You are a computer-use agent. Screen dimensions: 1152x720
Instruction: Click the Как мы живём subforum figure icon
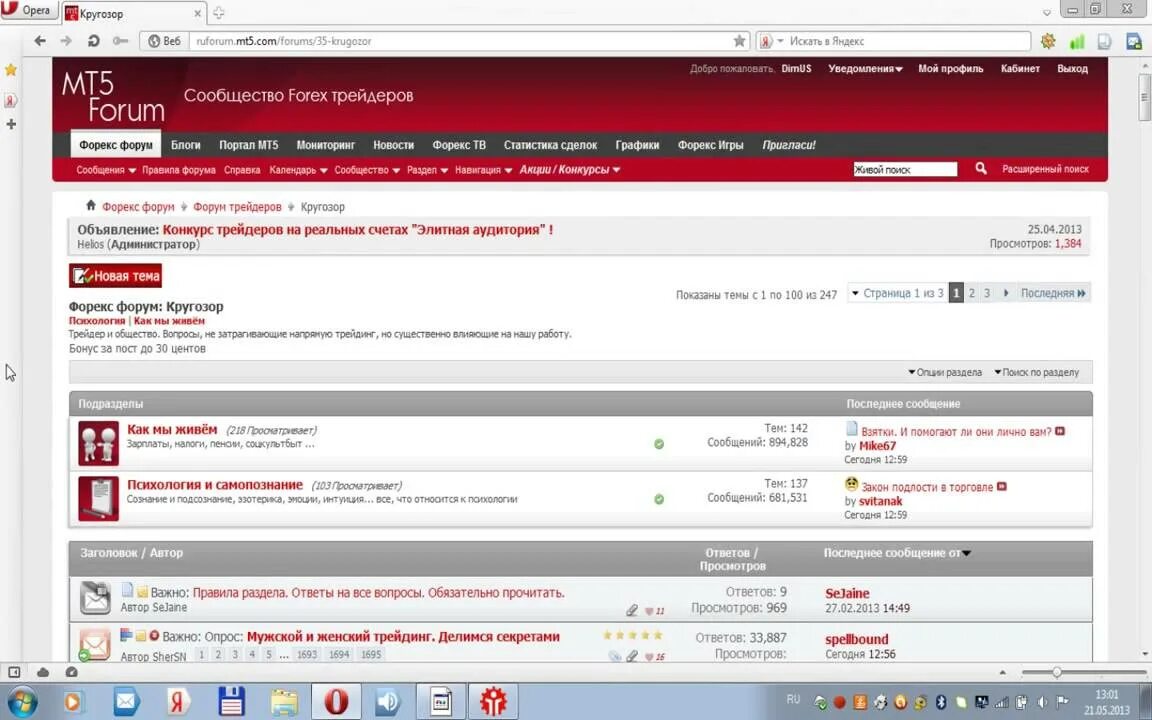pos(98,443)
